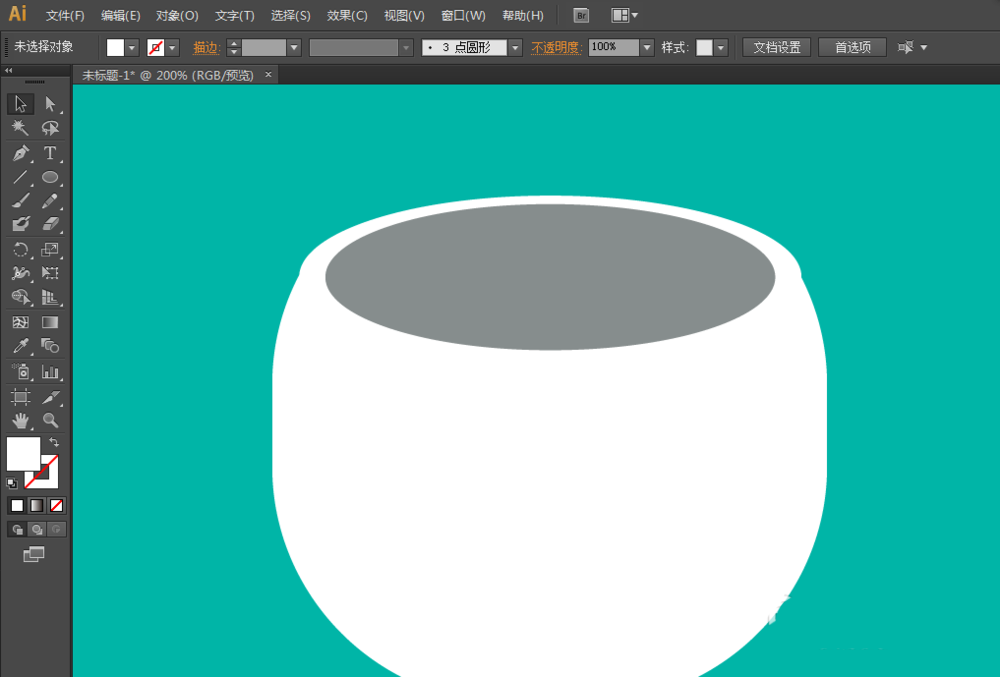Select the Pen tool

[x=20, y=153]
